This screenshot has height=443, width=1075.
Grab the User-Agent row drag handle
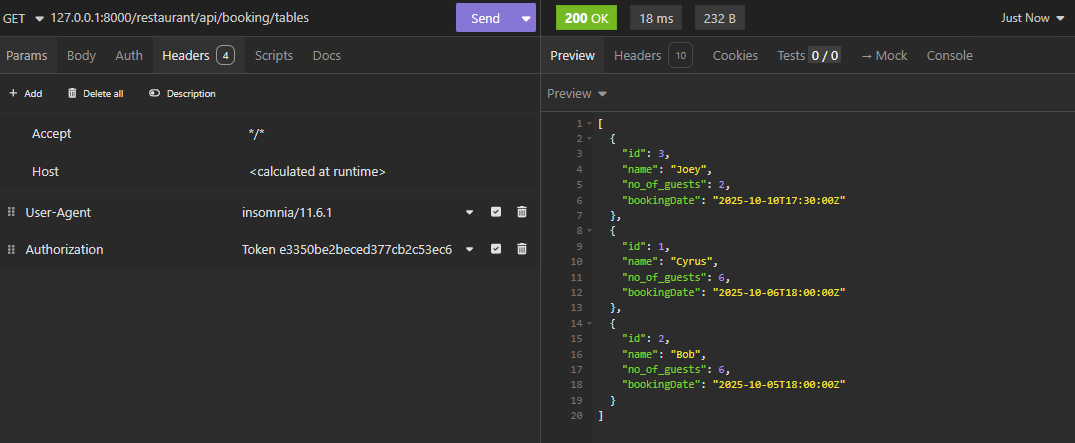(11, 213)
